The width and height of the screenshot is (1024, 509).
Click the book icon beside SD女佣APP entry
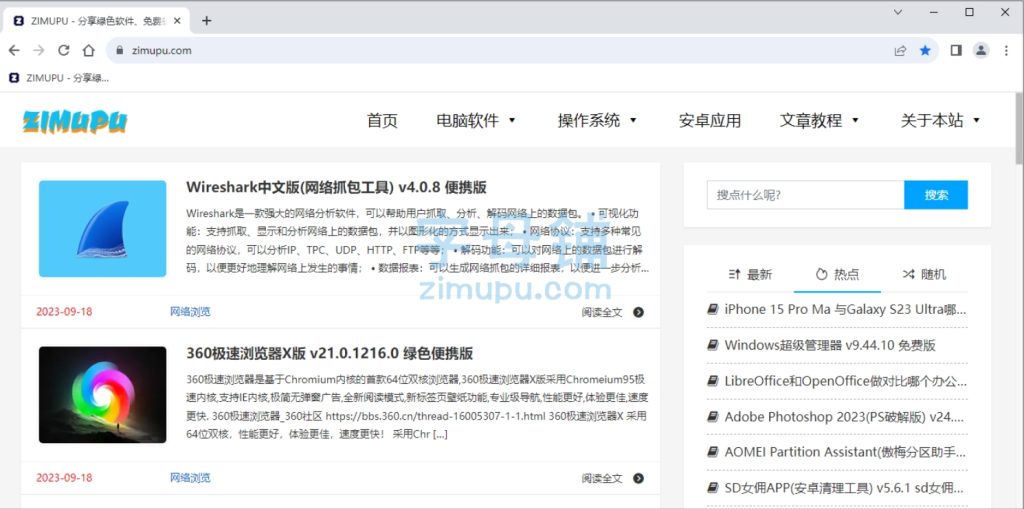click(x=712, y=487)
